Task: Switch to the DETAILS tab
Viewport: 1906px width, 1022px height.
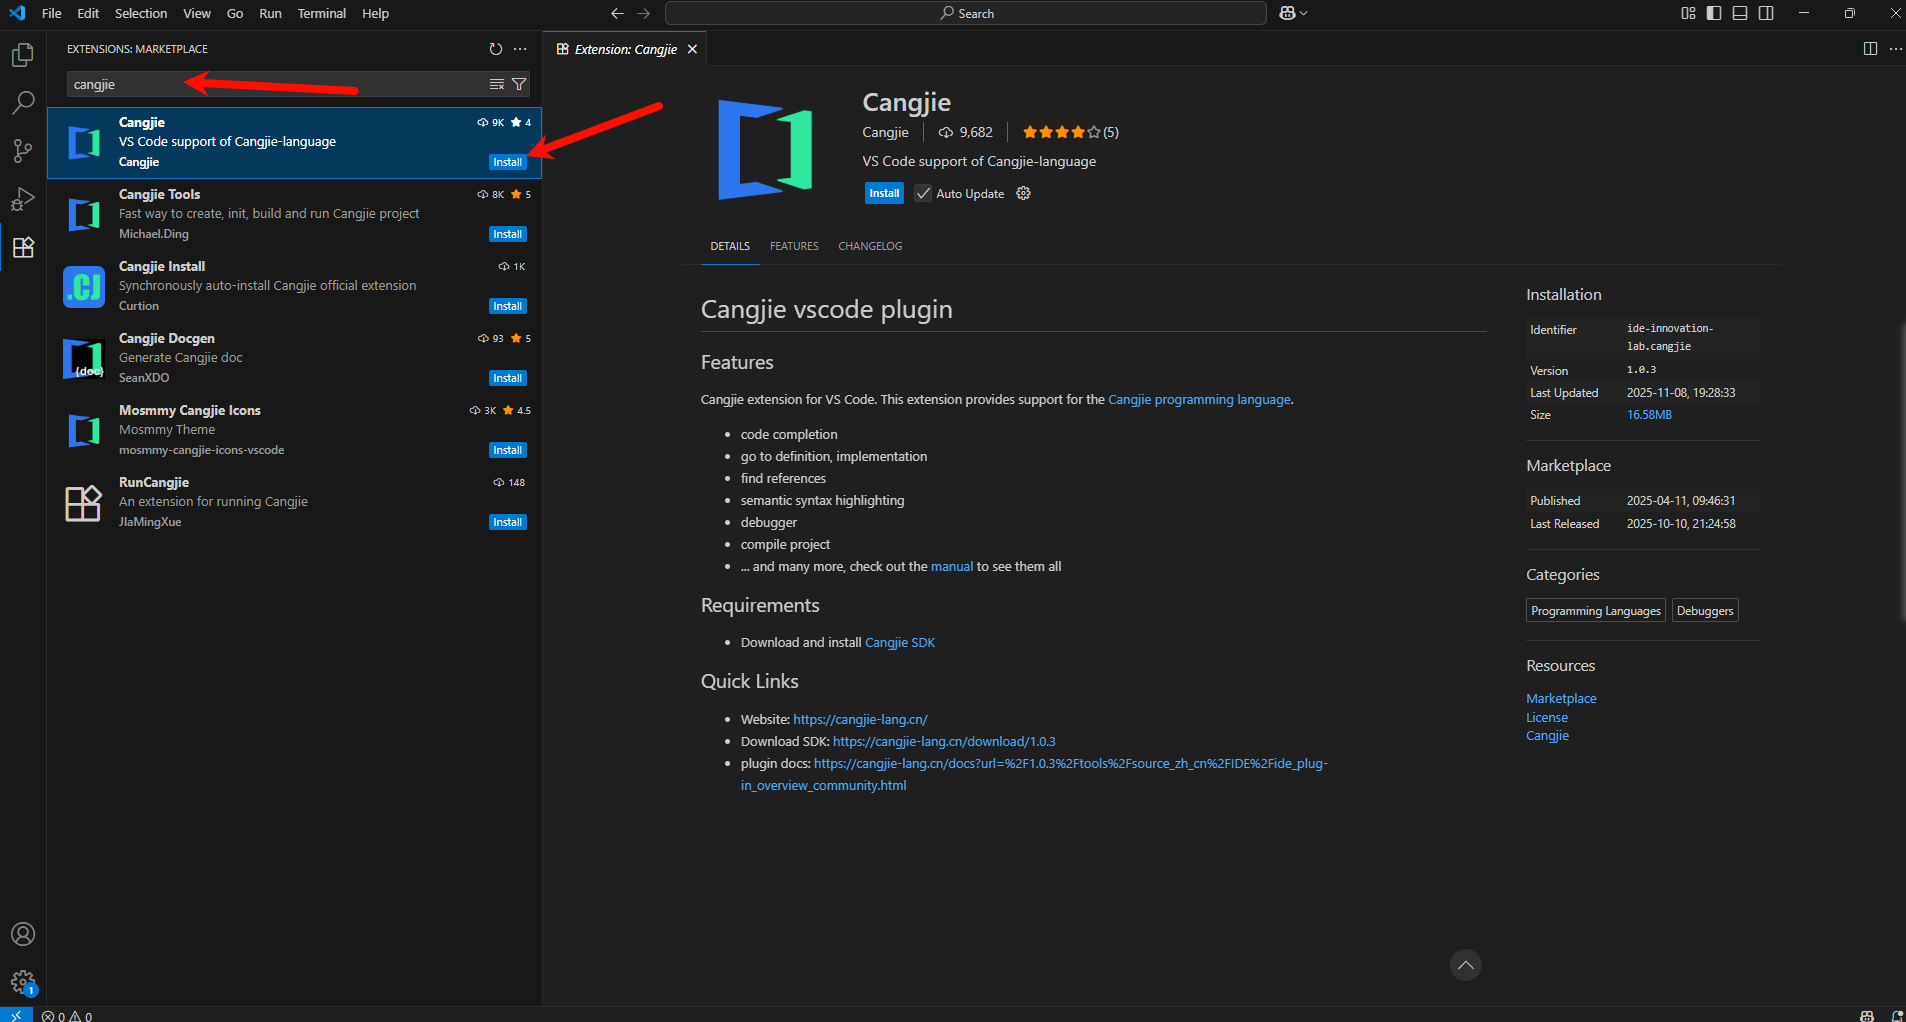Action: pyautogui.click(x=730, y=246)
